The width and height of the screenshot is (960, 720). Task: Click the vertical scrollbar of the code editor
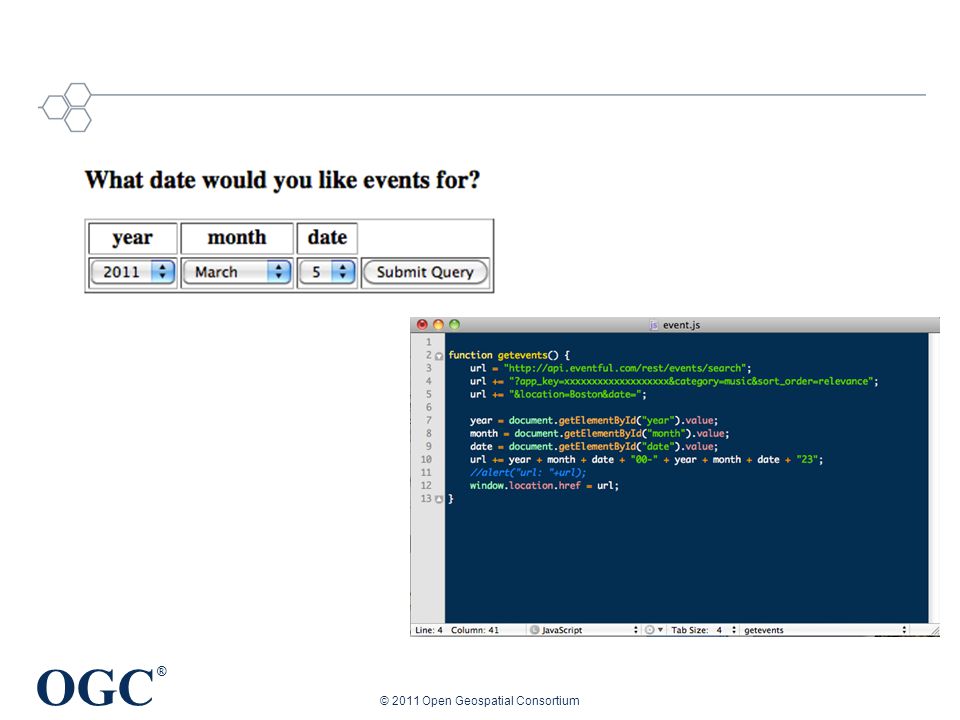pos(934,478)
